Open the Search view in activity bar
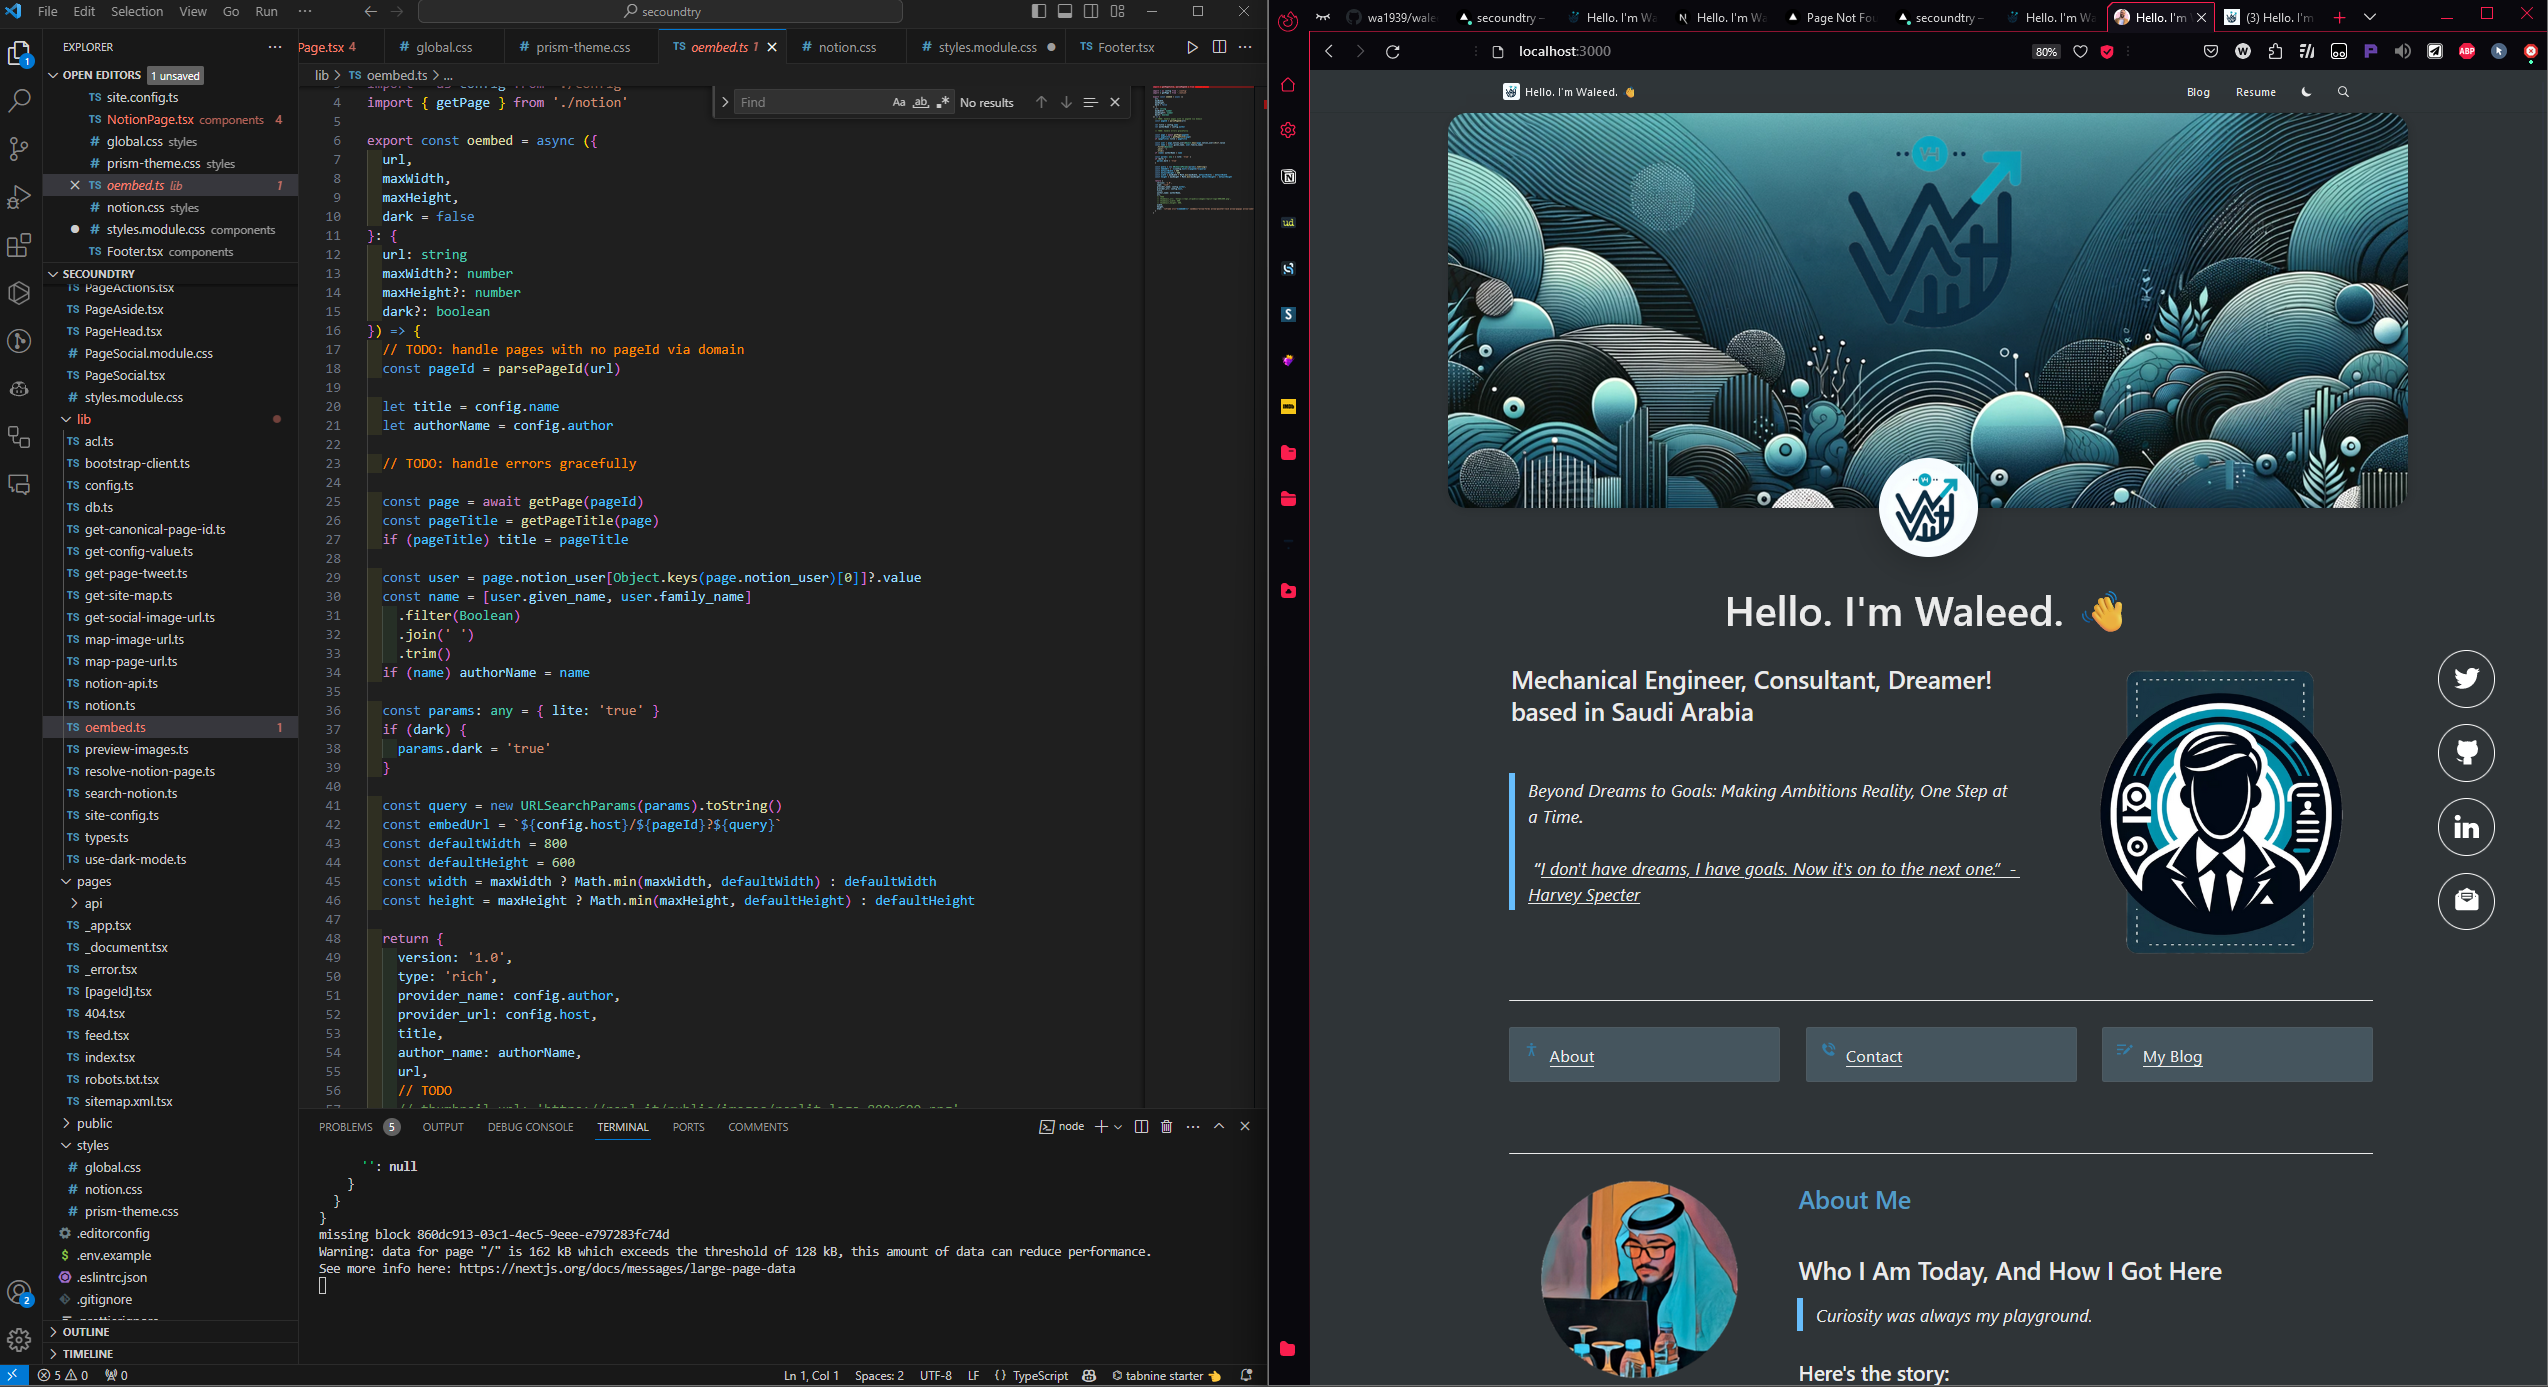 tap(19, 101)
